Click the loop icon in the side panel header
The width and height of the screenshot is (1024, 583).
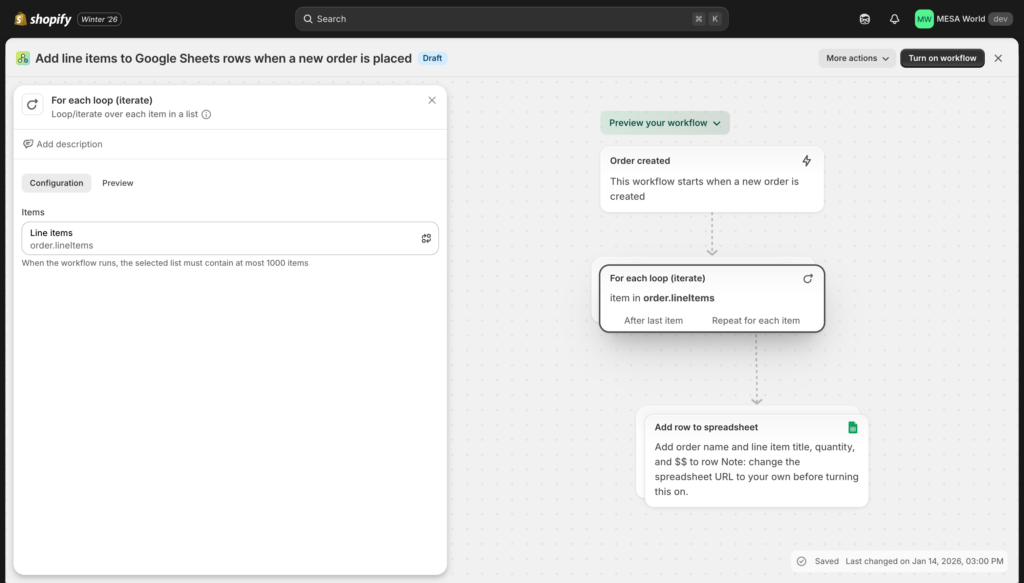33,106
